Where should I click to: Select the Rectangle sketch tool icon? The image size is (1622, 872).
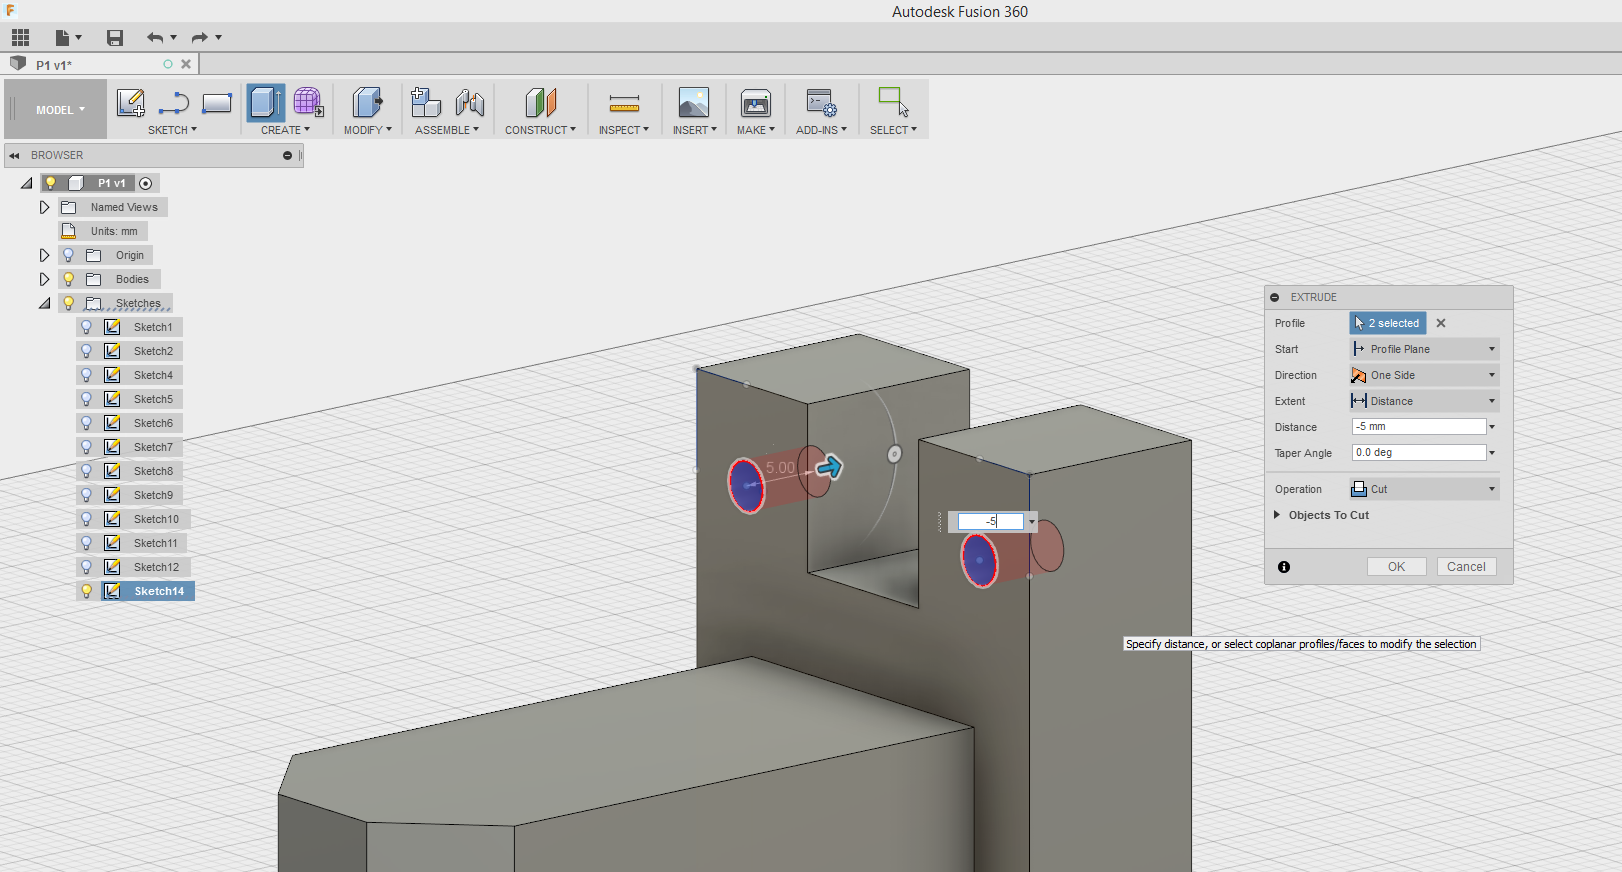tap(217, 103)
